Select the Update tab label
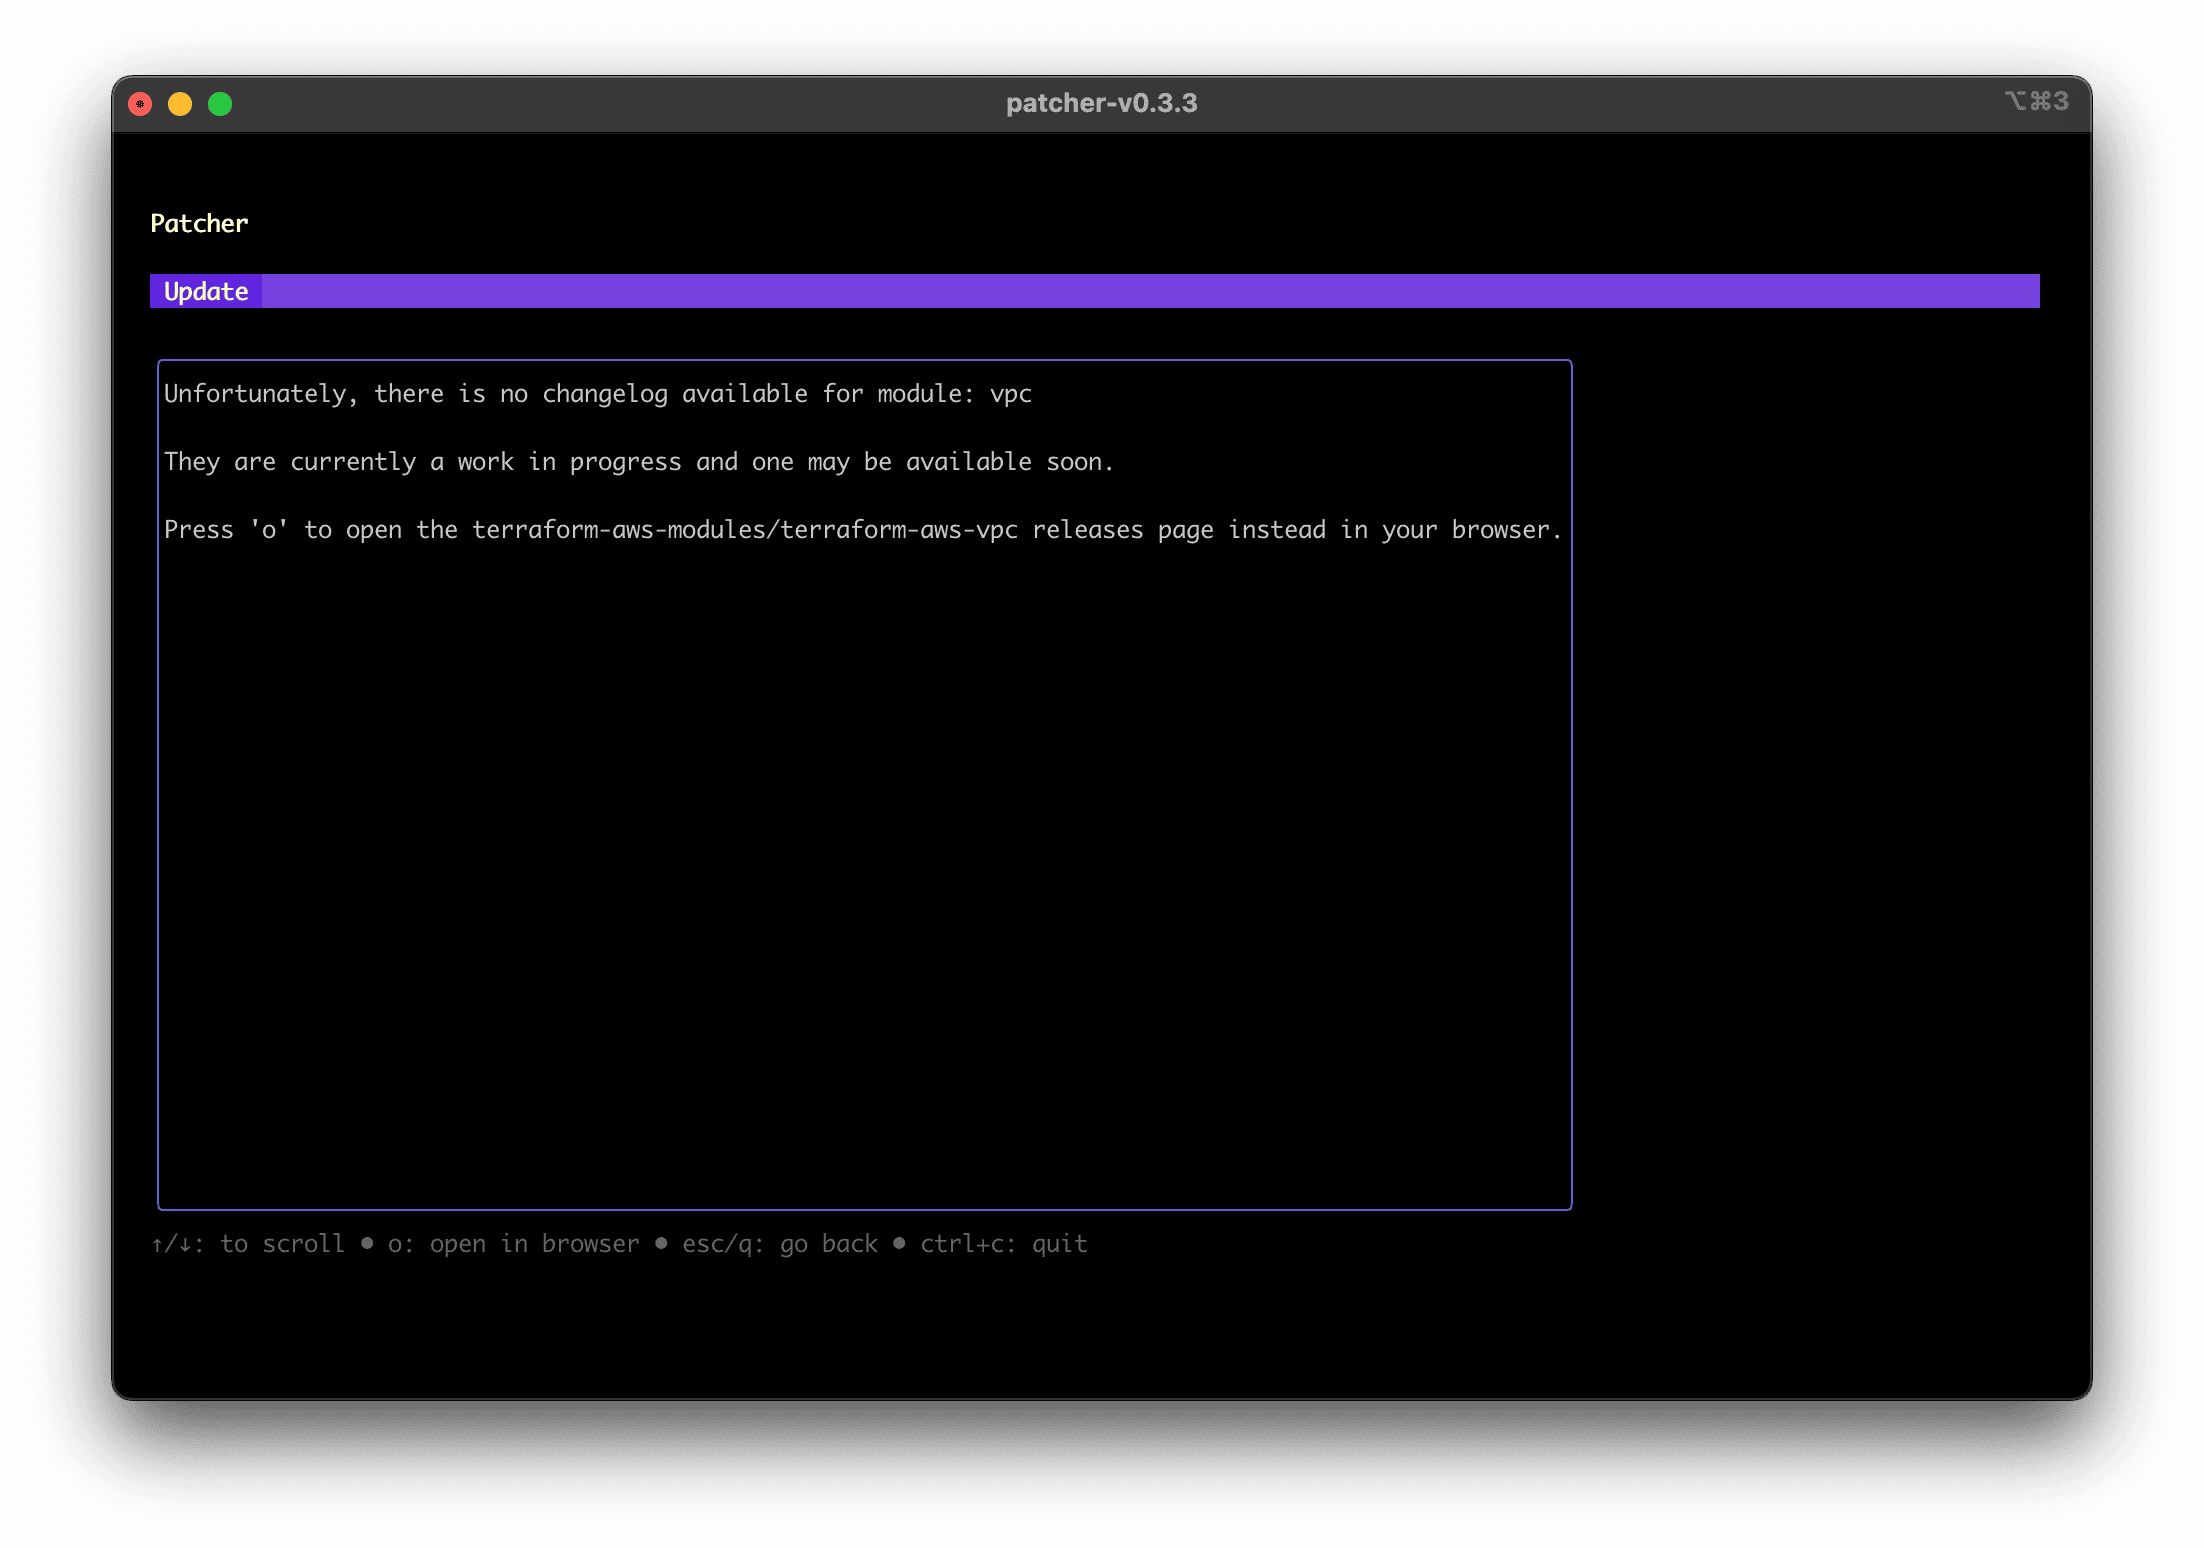2204x1548 pixels. (206, 291)
